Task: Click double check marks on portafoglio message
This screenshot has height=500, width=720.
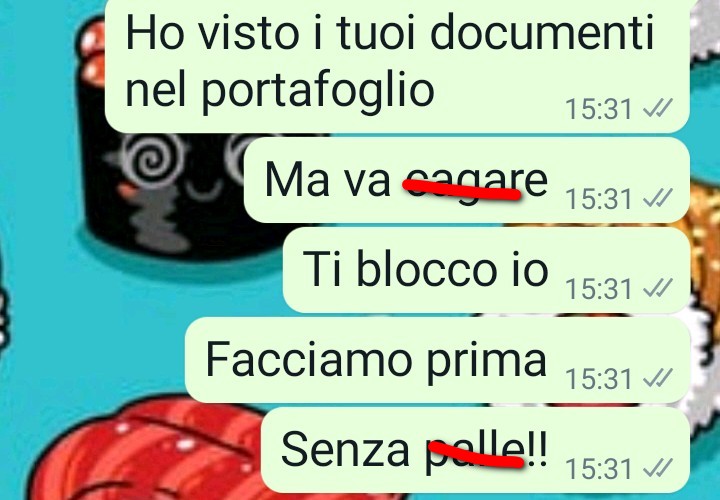Action: 658,108
